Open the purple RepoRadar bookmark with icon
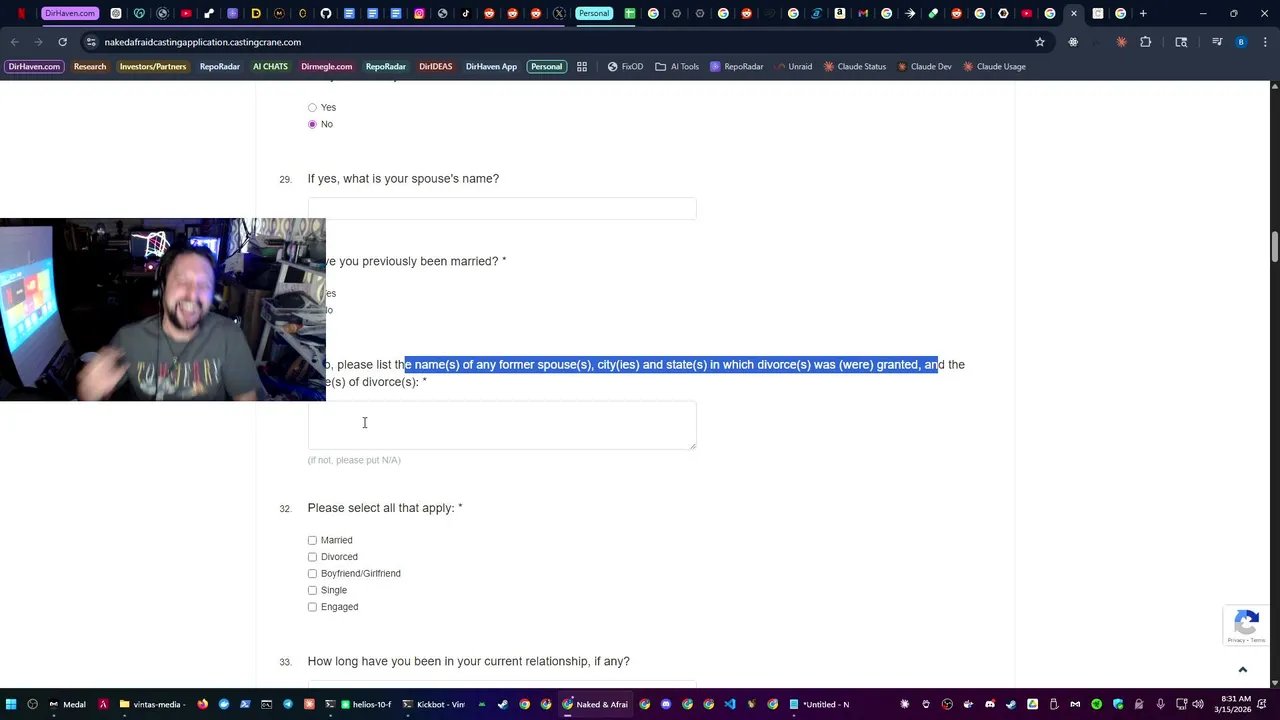1280x720 pixels. click(737, 67)
